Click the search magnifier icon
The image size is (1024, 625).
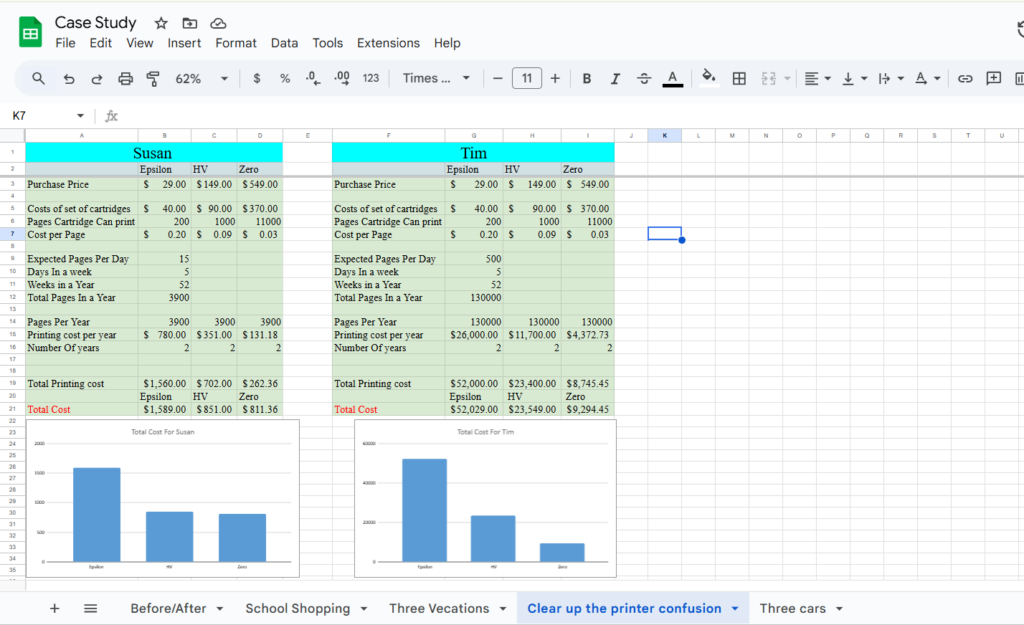point(39,79)
